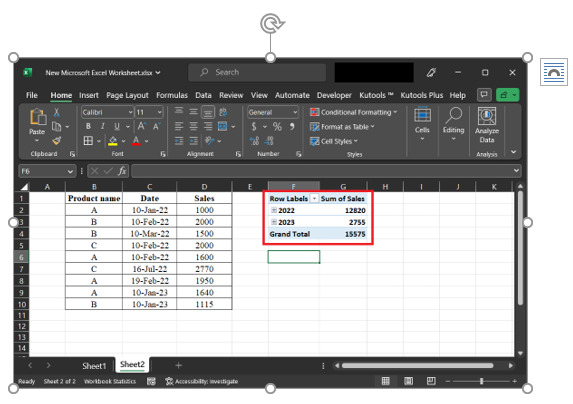The image size is (573, 404).
Task: Expand the 2023 pivot row group
Action: point(274,222)
